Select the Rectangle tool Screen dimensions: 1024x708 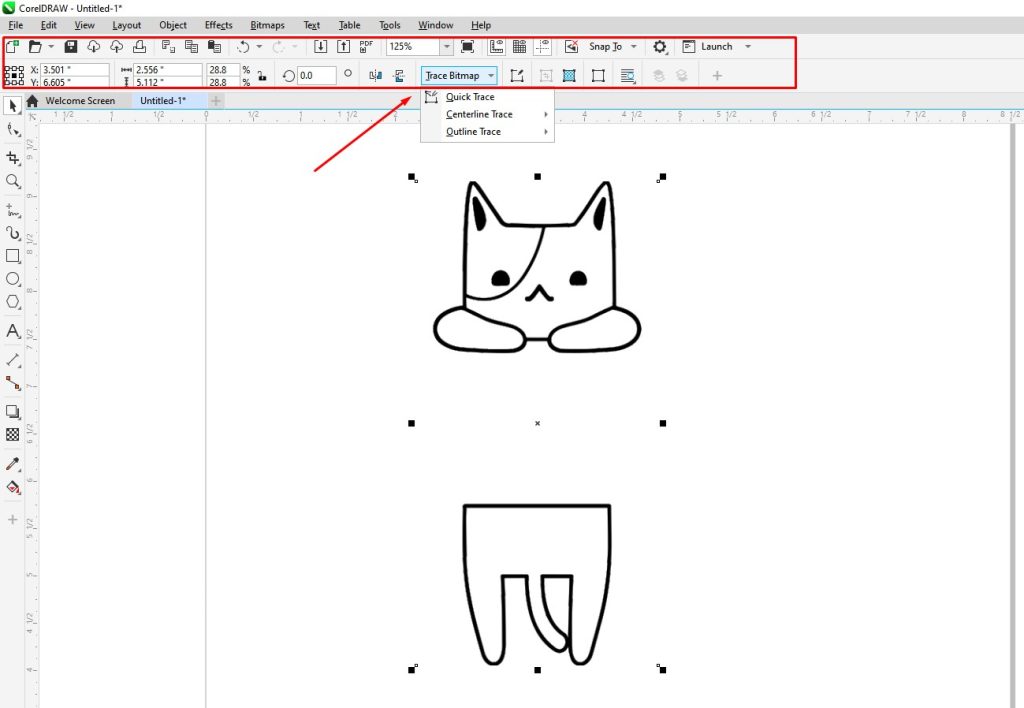tap(12, 256)
